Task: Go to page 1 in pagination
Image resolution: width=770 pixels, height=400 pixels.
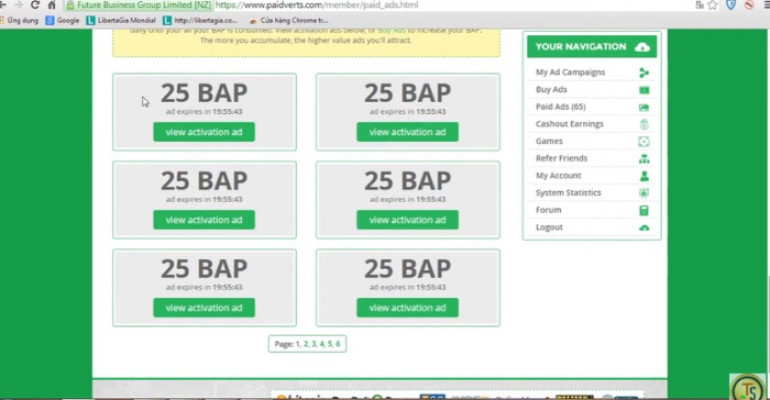Action: click(x=297, y=344)
